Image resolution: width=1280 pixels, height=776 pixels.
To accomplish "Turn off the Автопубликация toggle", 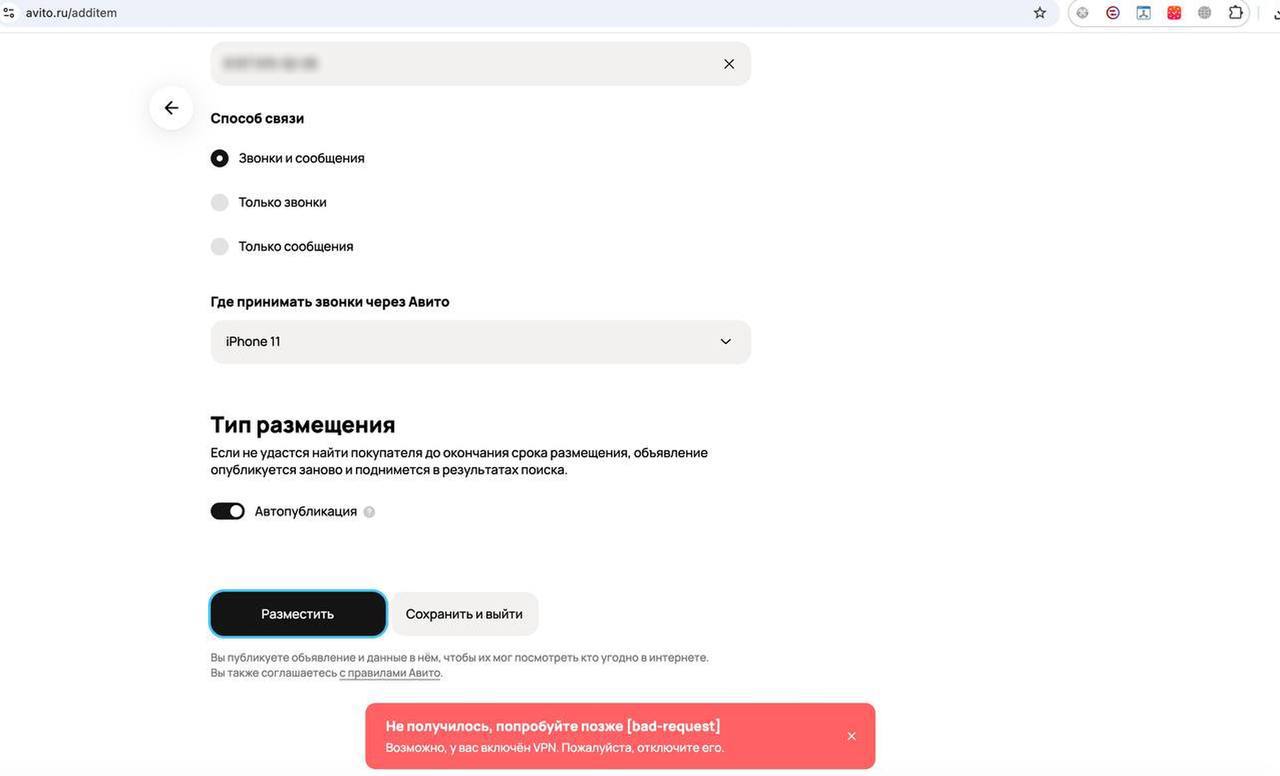I will (x=228, y=511).
